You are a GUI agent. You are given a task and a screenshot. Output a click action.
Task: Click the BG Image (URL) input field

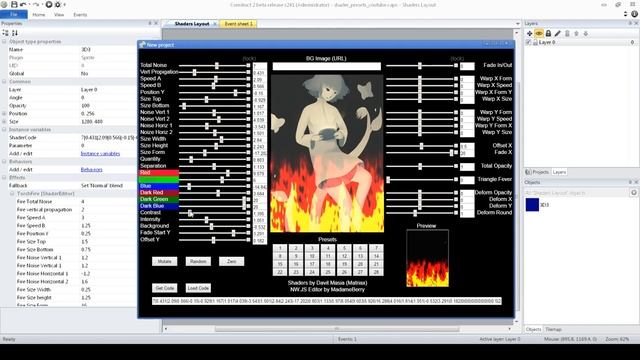coord(327,66)
